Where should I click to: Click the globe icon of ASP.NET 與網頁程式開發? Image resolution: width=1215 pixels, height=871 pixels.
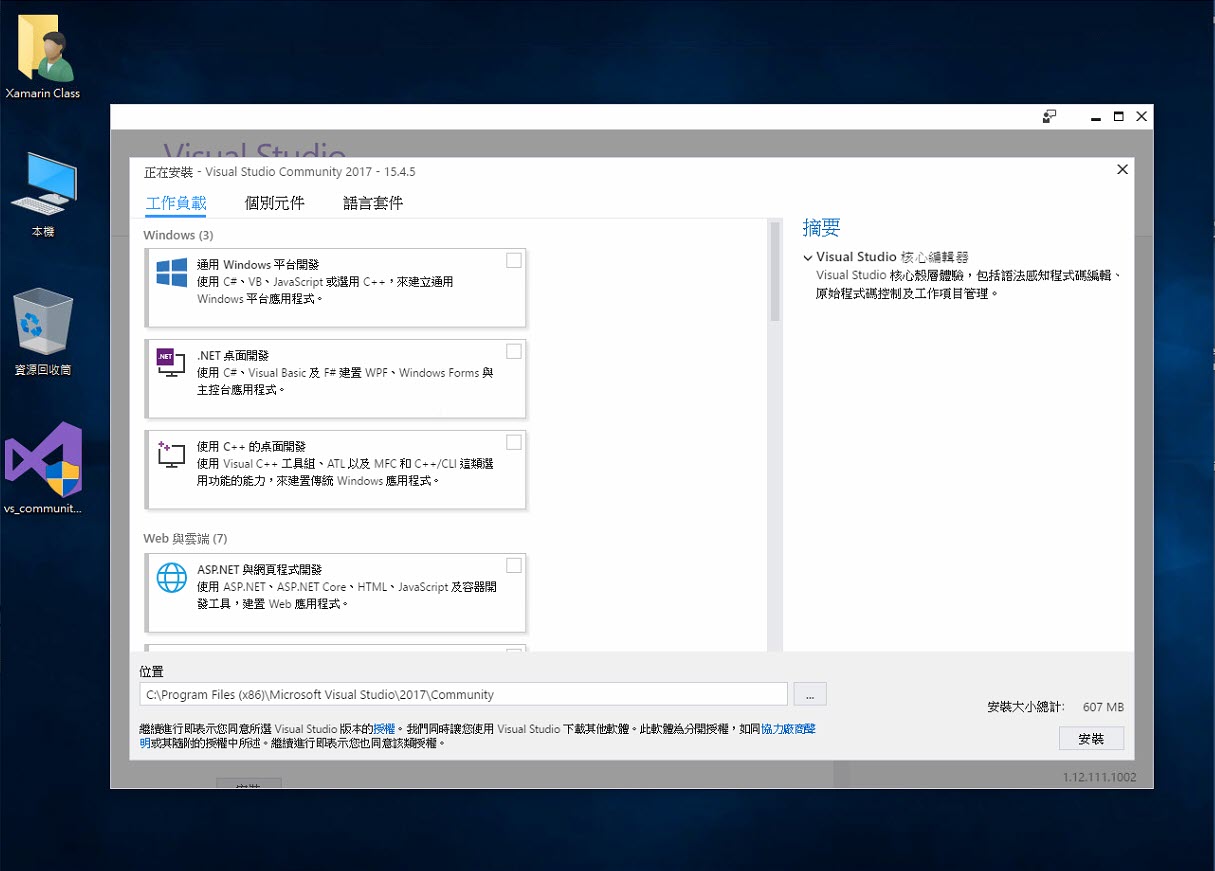(172, 577)
